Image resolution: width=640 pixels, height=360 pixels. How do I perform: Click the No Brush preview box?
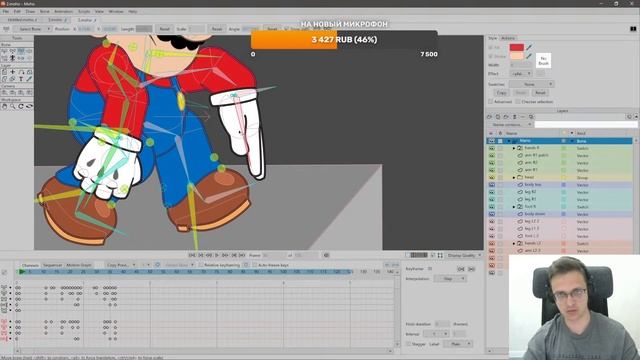pyautogui.click(x=543, y=61)
